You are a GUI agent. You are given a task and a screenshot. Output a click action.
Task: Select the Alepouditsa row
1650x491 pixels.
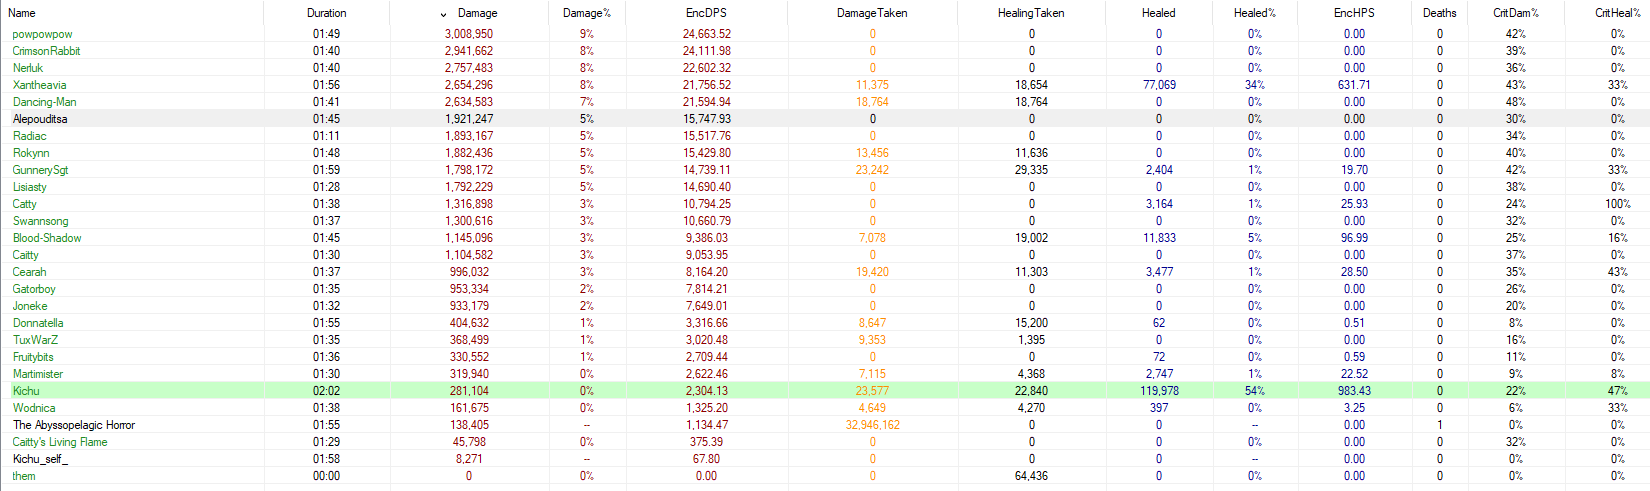pos(40,119)
